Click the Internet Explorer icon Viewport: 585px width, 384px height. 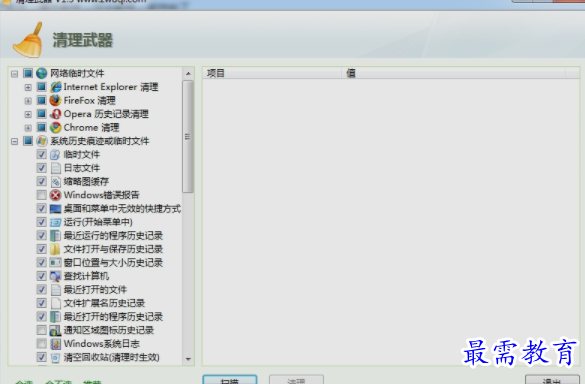point(55,87)
